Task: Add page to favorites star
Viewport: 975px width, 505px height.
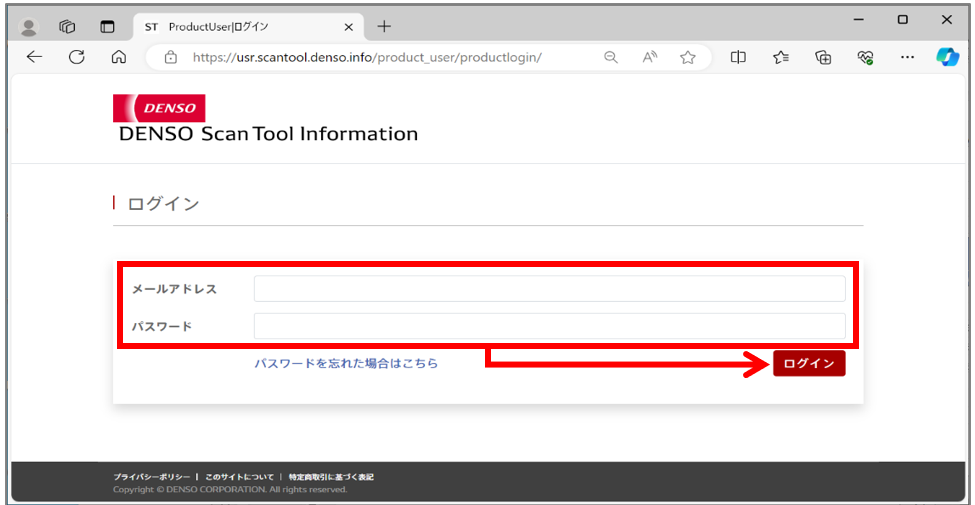Action: click(687, 57)
